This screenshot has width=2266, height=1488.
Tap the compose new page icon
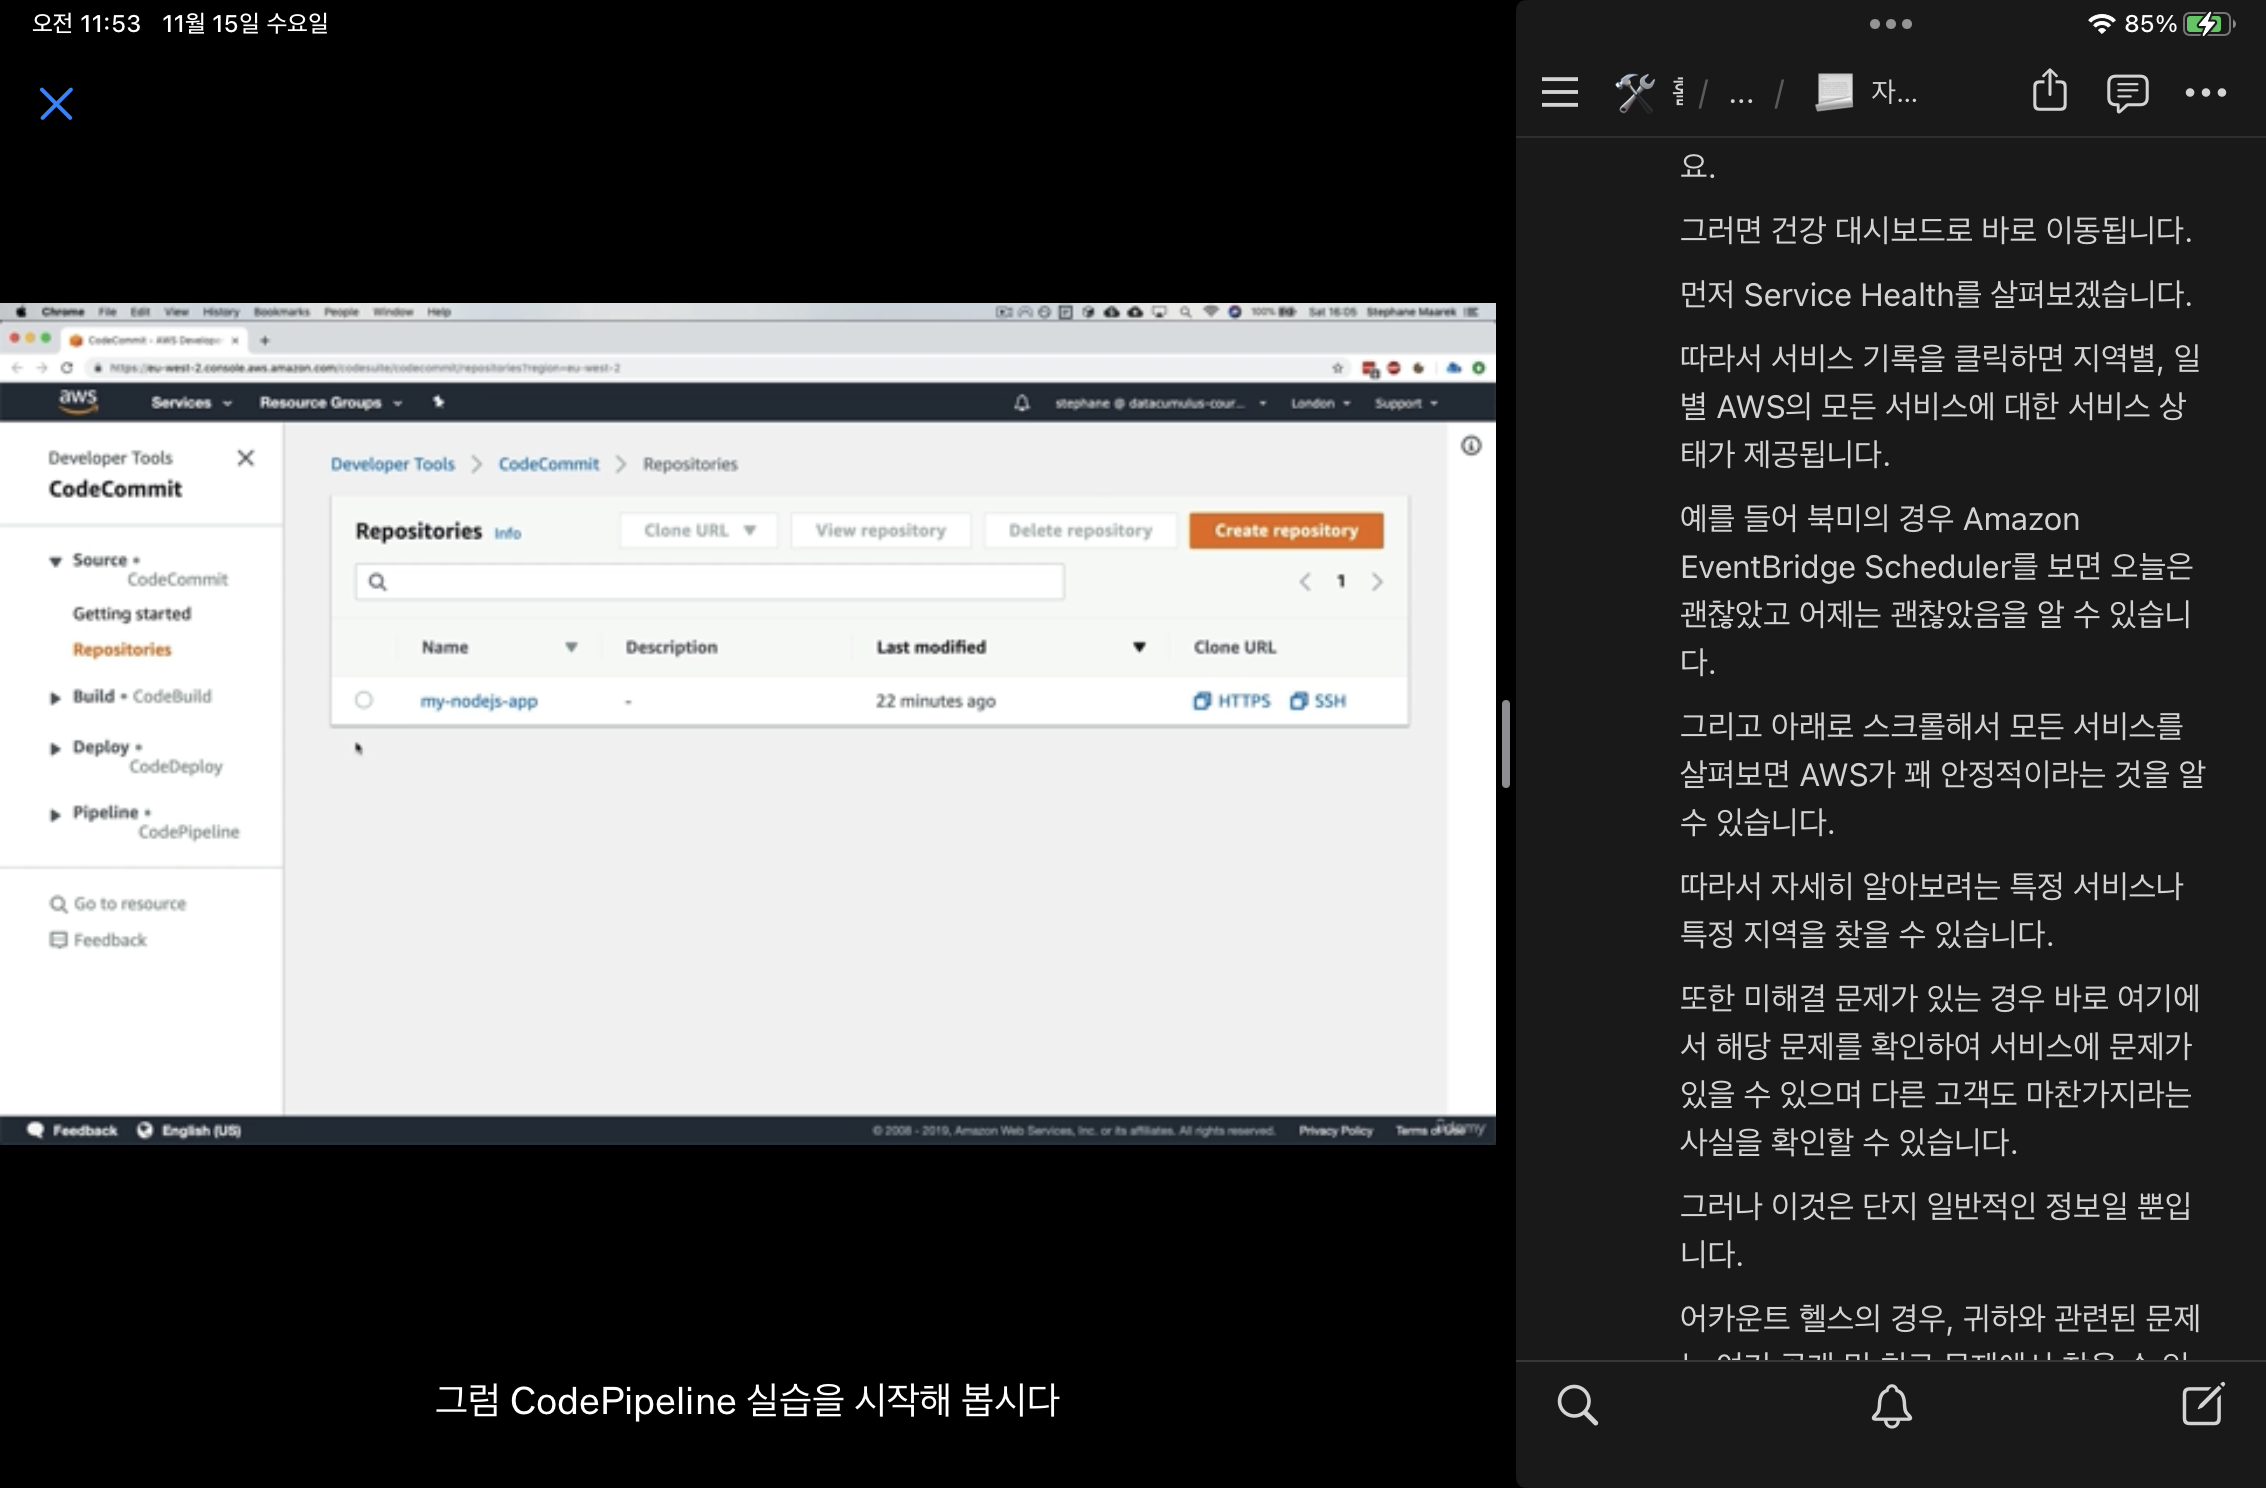click(2202, 1405)
